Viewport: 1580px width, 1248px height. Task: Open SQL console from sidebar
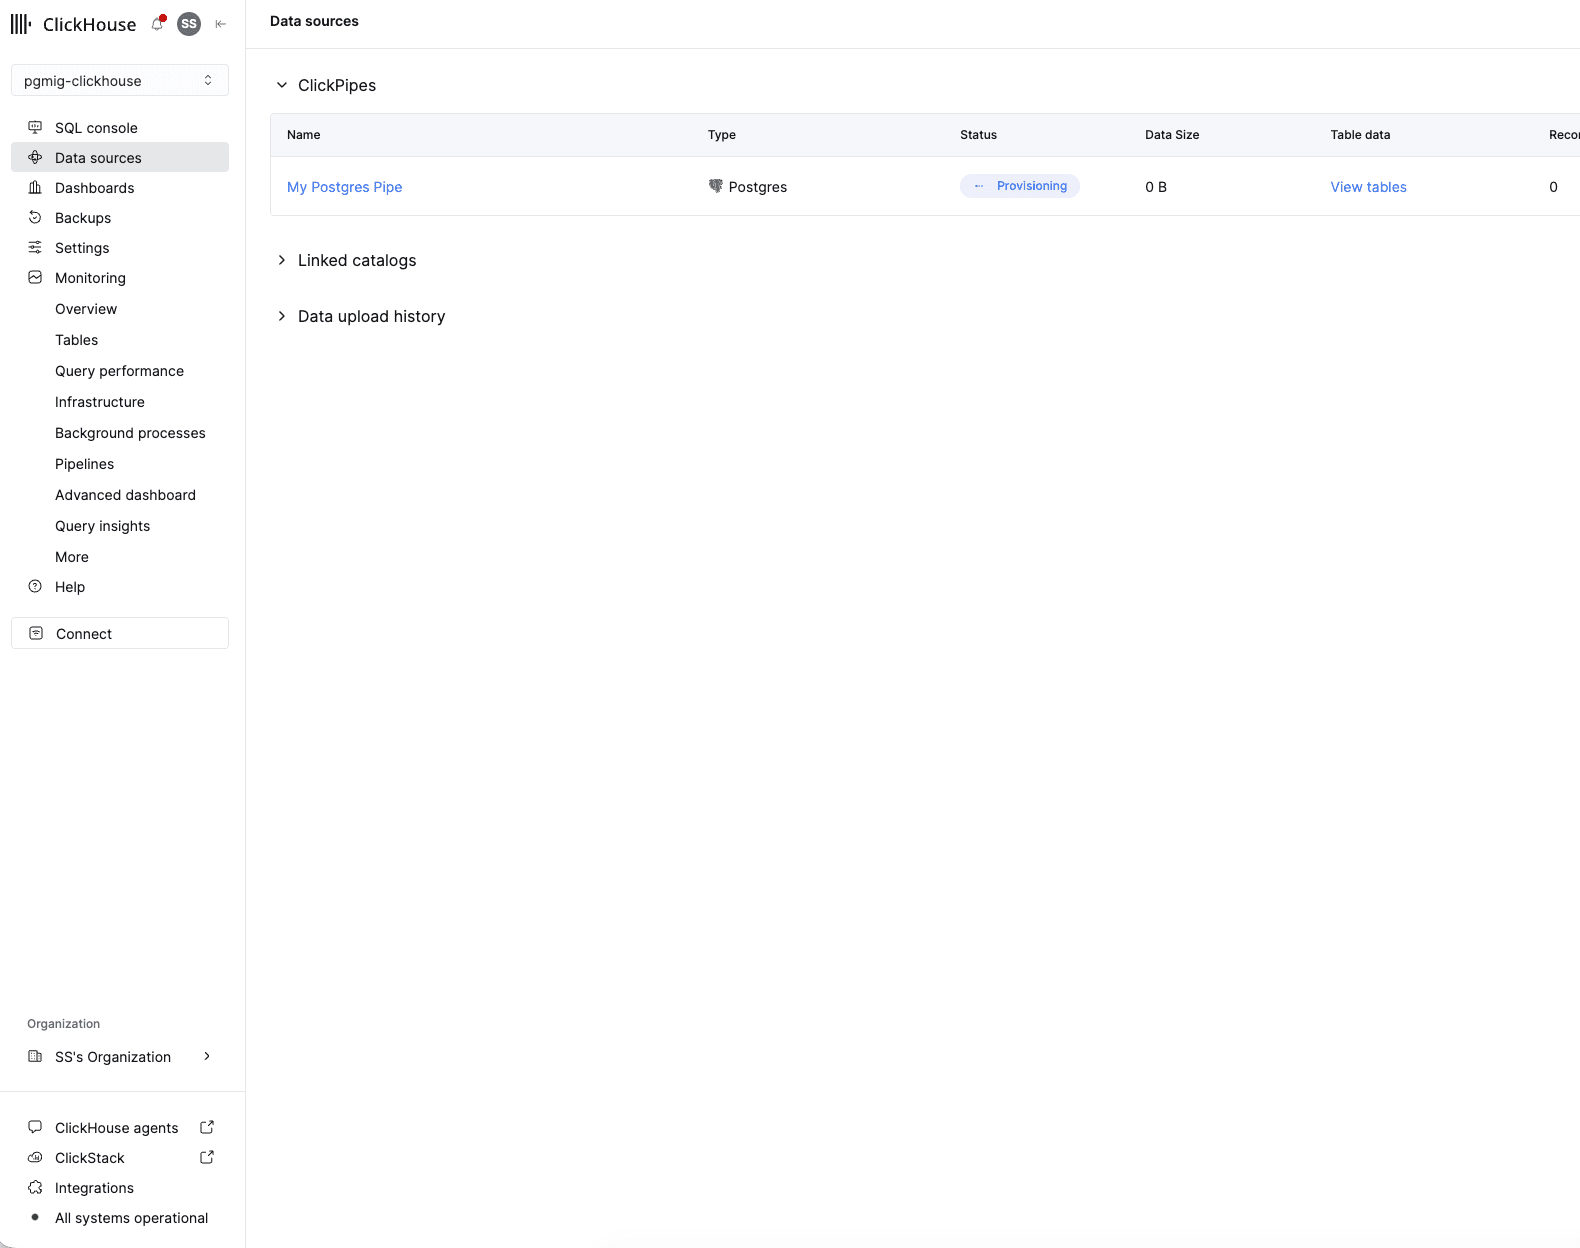click(x=120, y=127)
